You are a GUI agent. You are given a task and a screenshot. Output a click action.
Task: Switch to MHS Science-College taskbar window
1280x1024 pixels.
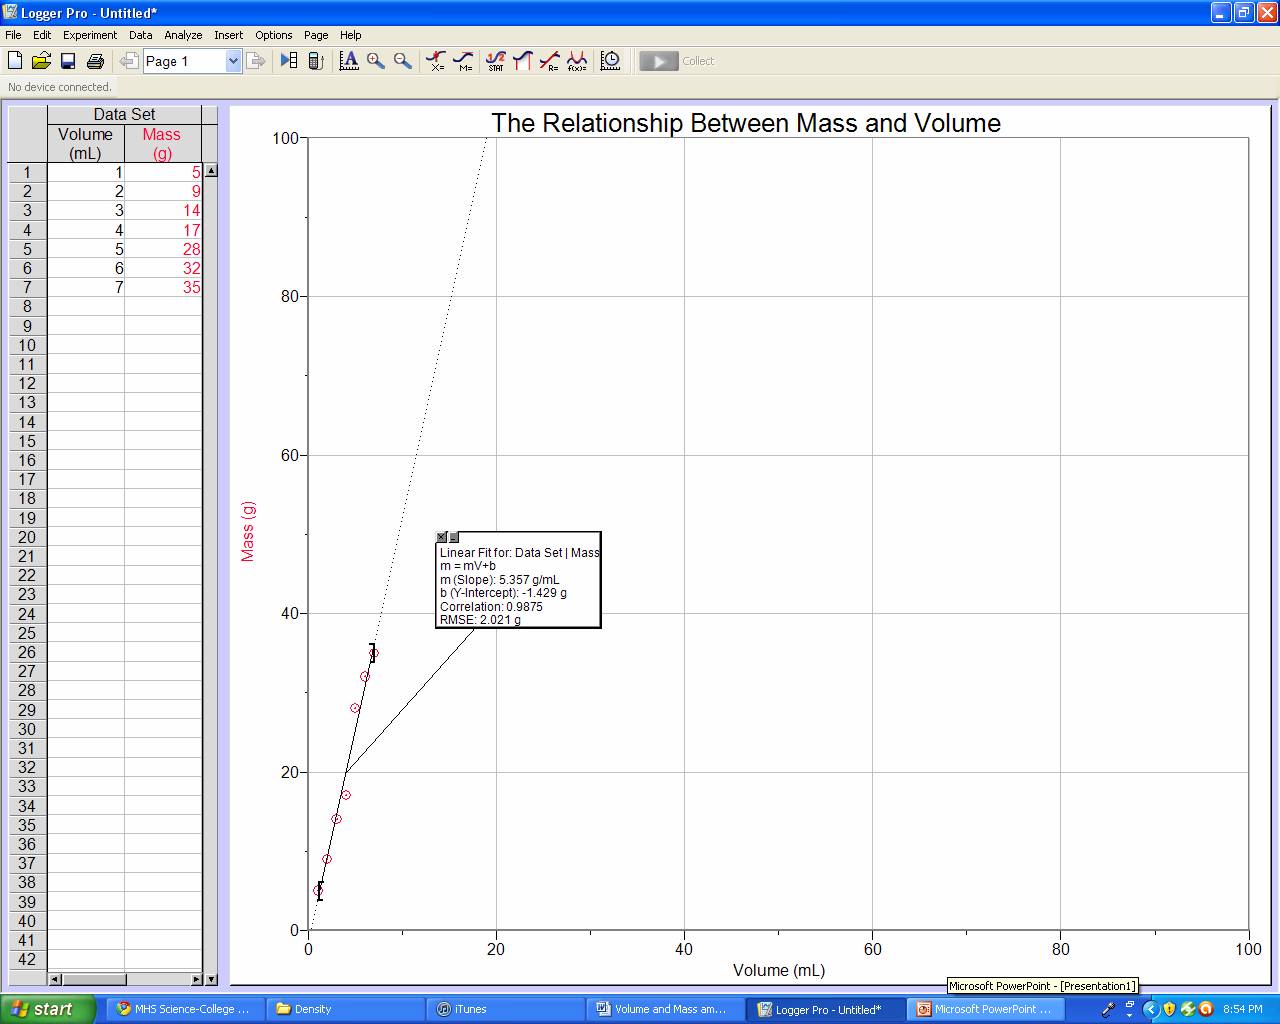pos(184,1009)
